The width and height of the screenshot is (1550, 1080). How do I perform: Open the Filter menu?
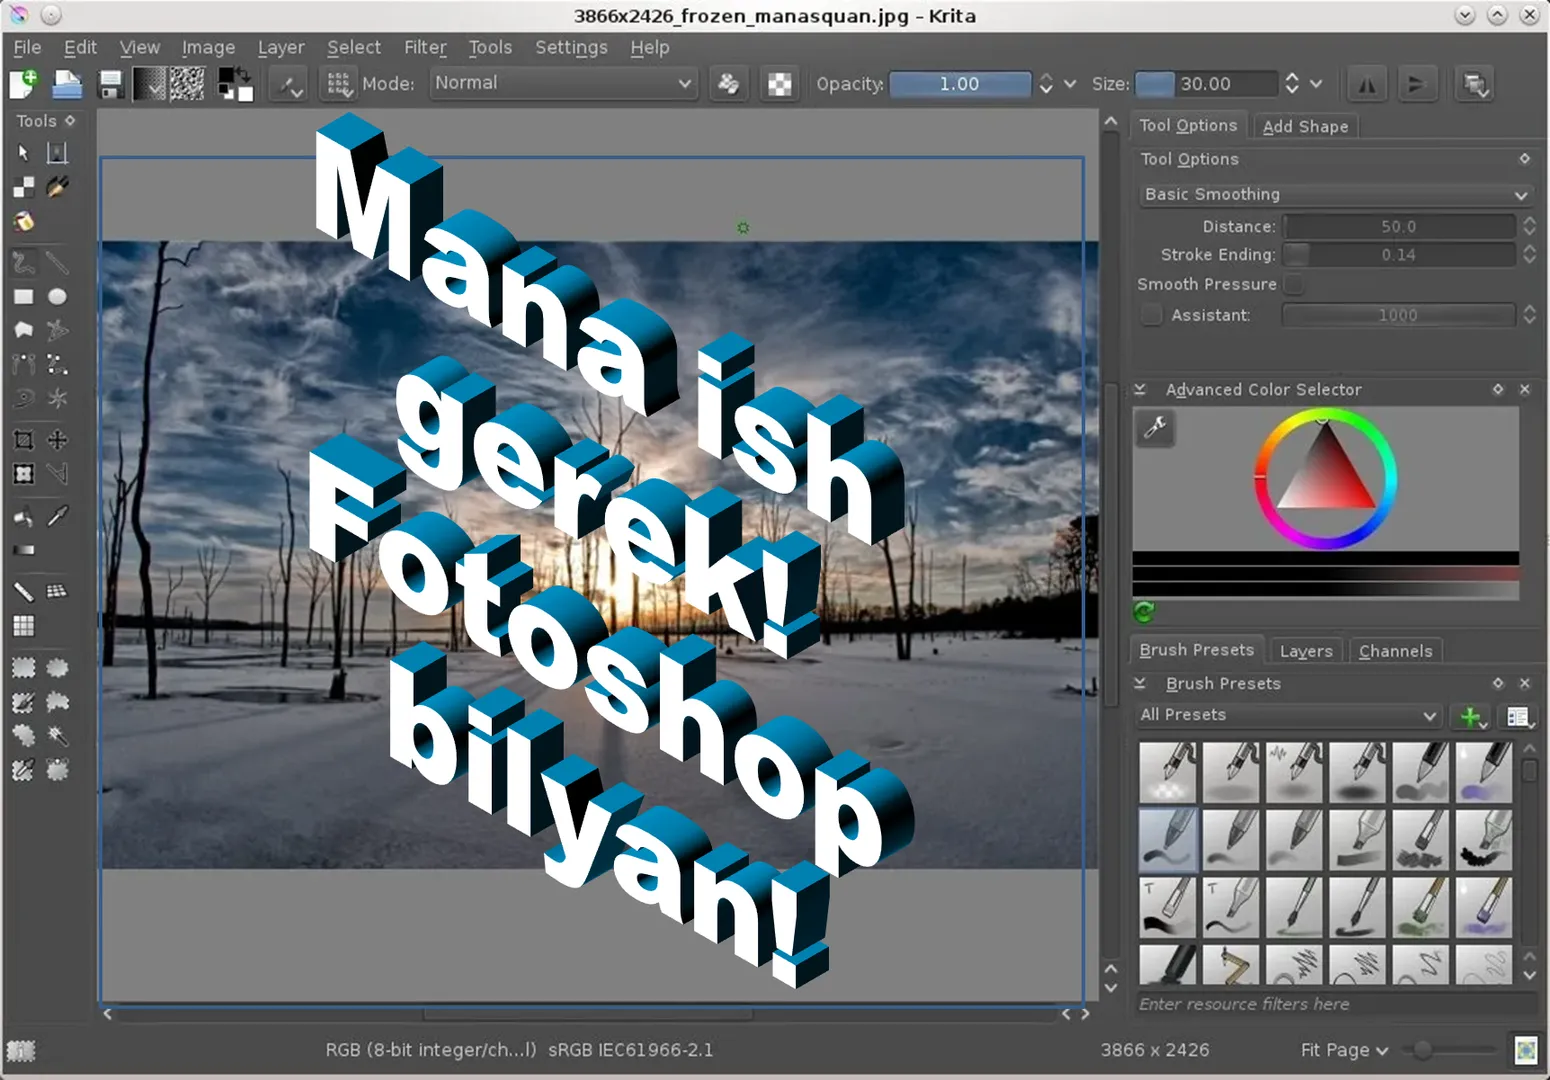(x=425, y=47)
